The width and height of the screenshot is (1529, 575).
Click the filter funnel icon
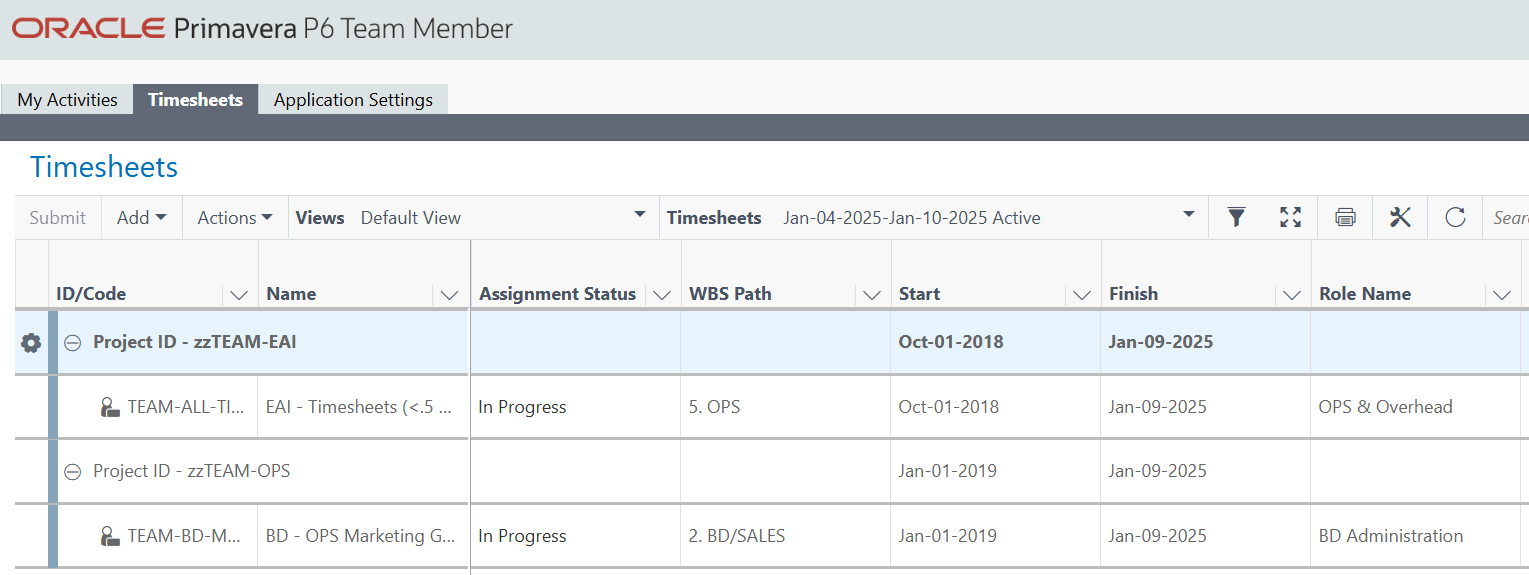[1237, 217]
